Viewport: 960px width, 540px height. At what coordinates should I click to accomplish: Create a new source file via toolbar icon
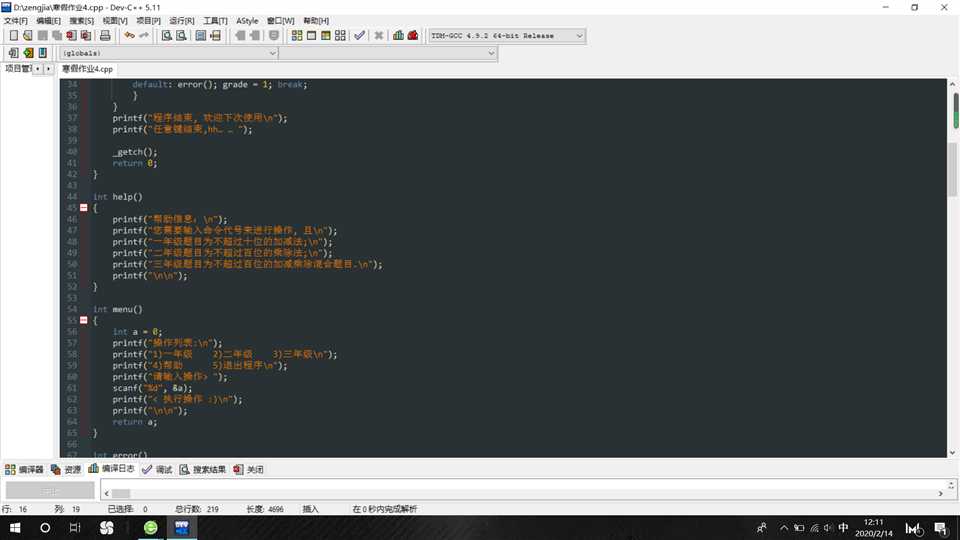point(13,36)
